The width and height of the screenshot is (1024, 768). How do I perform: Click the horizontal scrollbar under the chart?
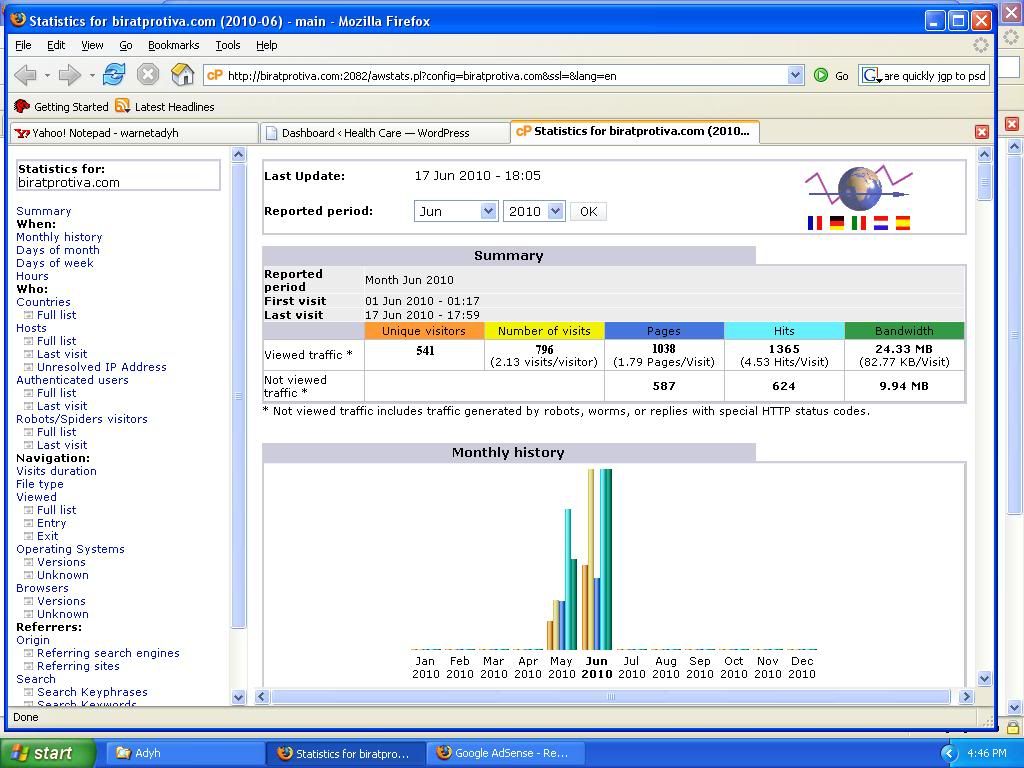(610, 696)
